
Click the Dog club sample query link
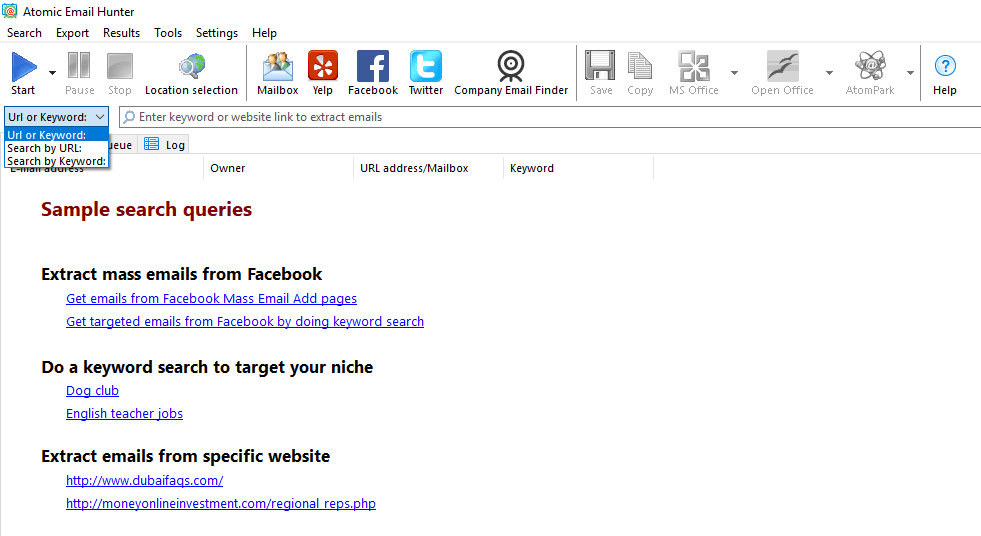[x=92, y=390]
